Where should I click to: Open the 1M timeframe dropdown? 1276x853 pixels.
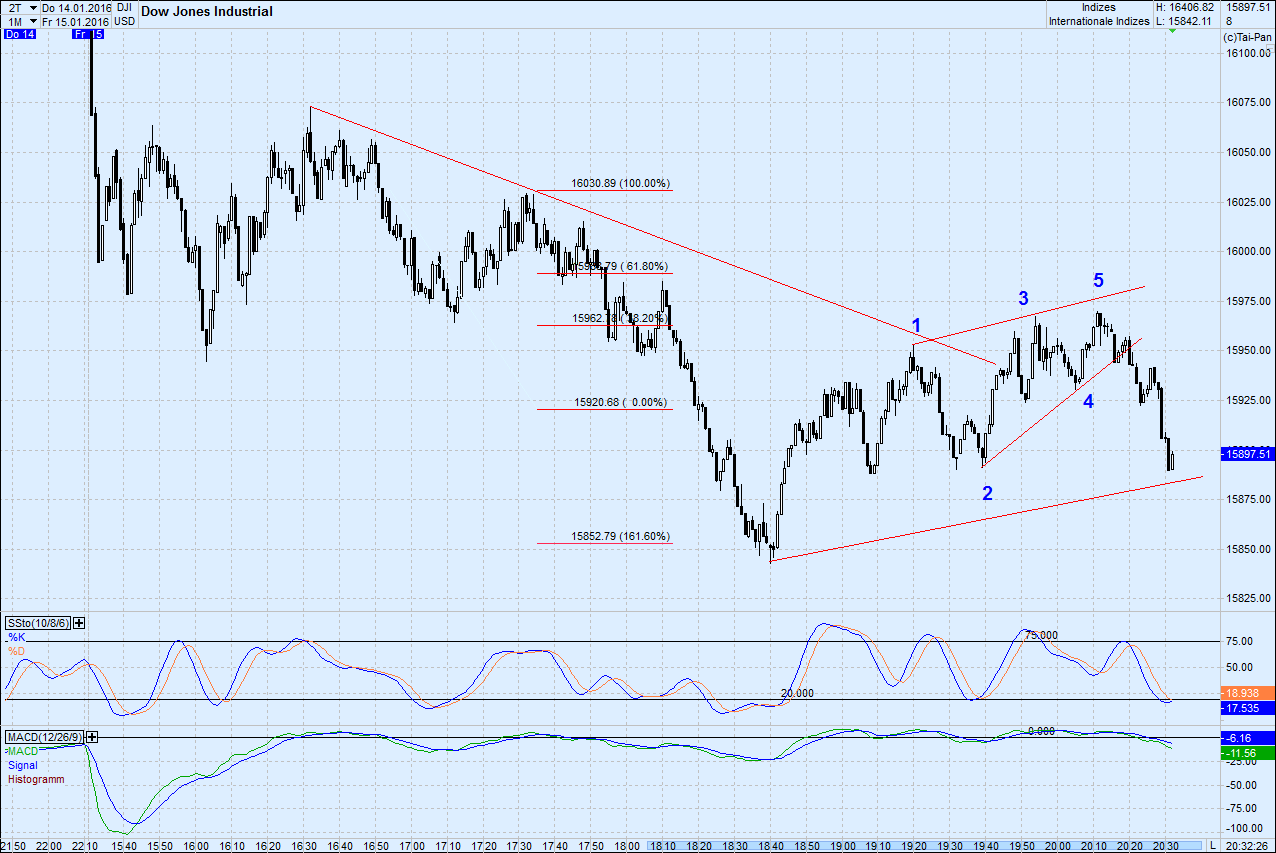tap(33, 19)
